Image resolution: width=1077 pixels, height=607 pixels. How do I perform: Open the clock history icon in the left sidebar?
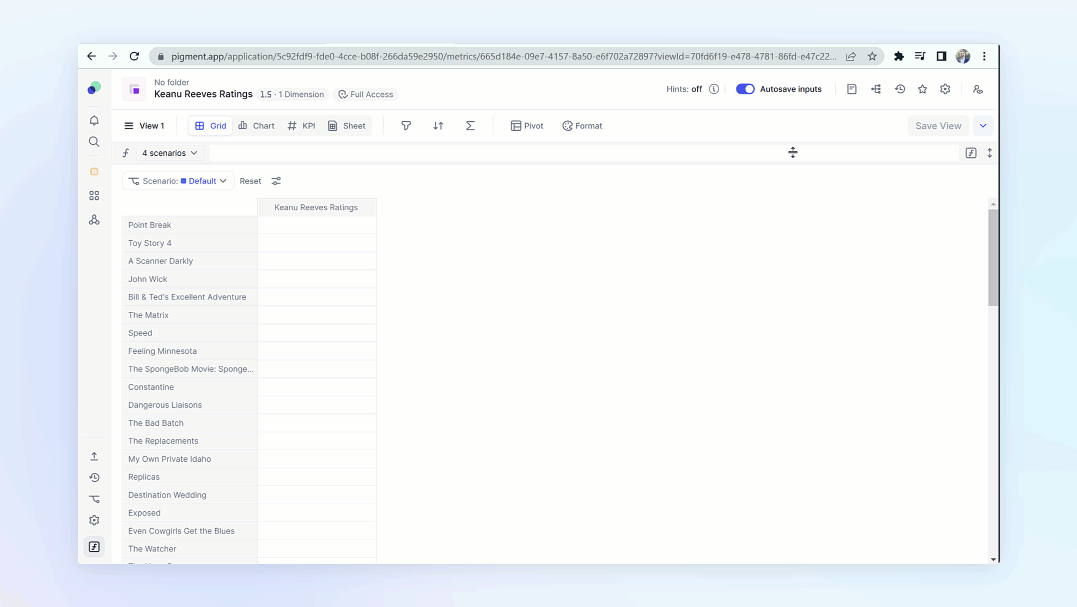tap(94, 478)
